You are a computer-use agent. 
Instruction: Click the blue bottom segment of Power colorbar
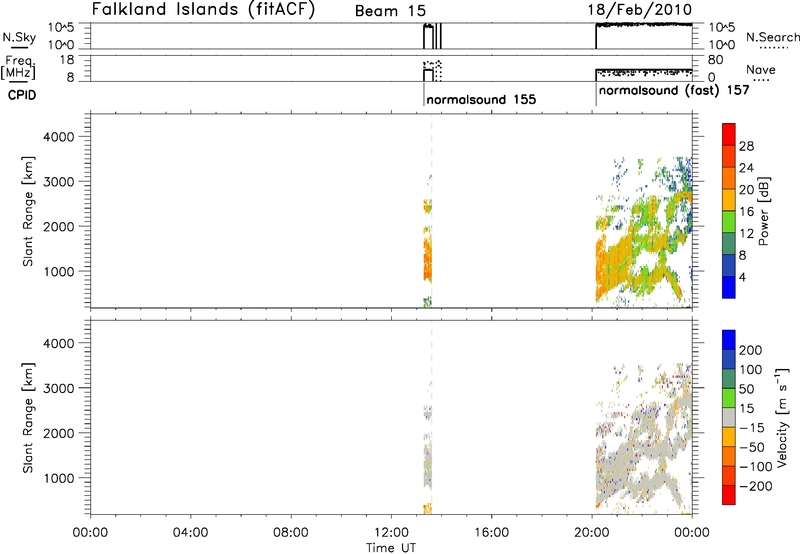(x=729, y=287)
